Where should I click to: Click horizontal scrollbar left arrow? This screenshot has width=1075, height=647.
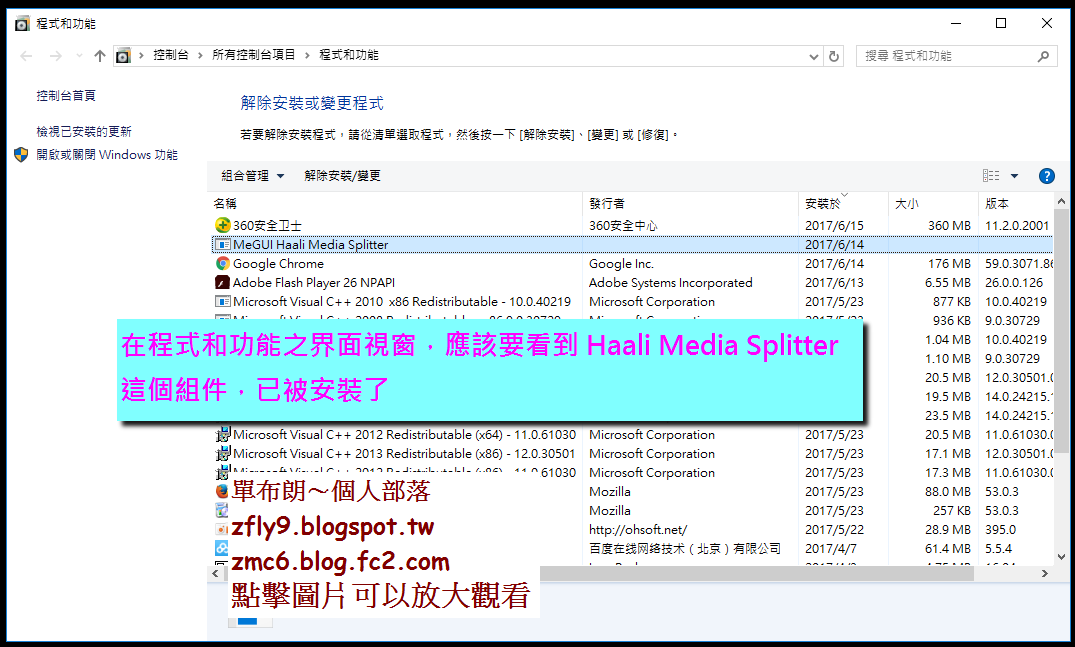tap(216, 573)
